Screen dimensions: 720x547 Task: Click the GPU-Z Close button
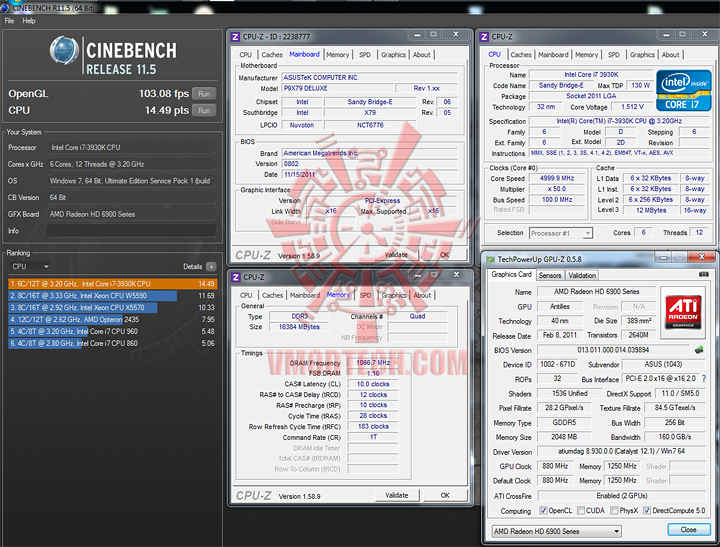click(688, 530)
